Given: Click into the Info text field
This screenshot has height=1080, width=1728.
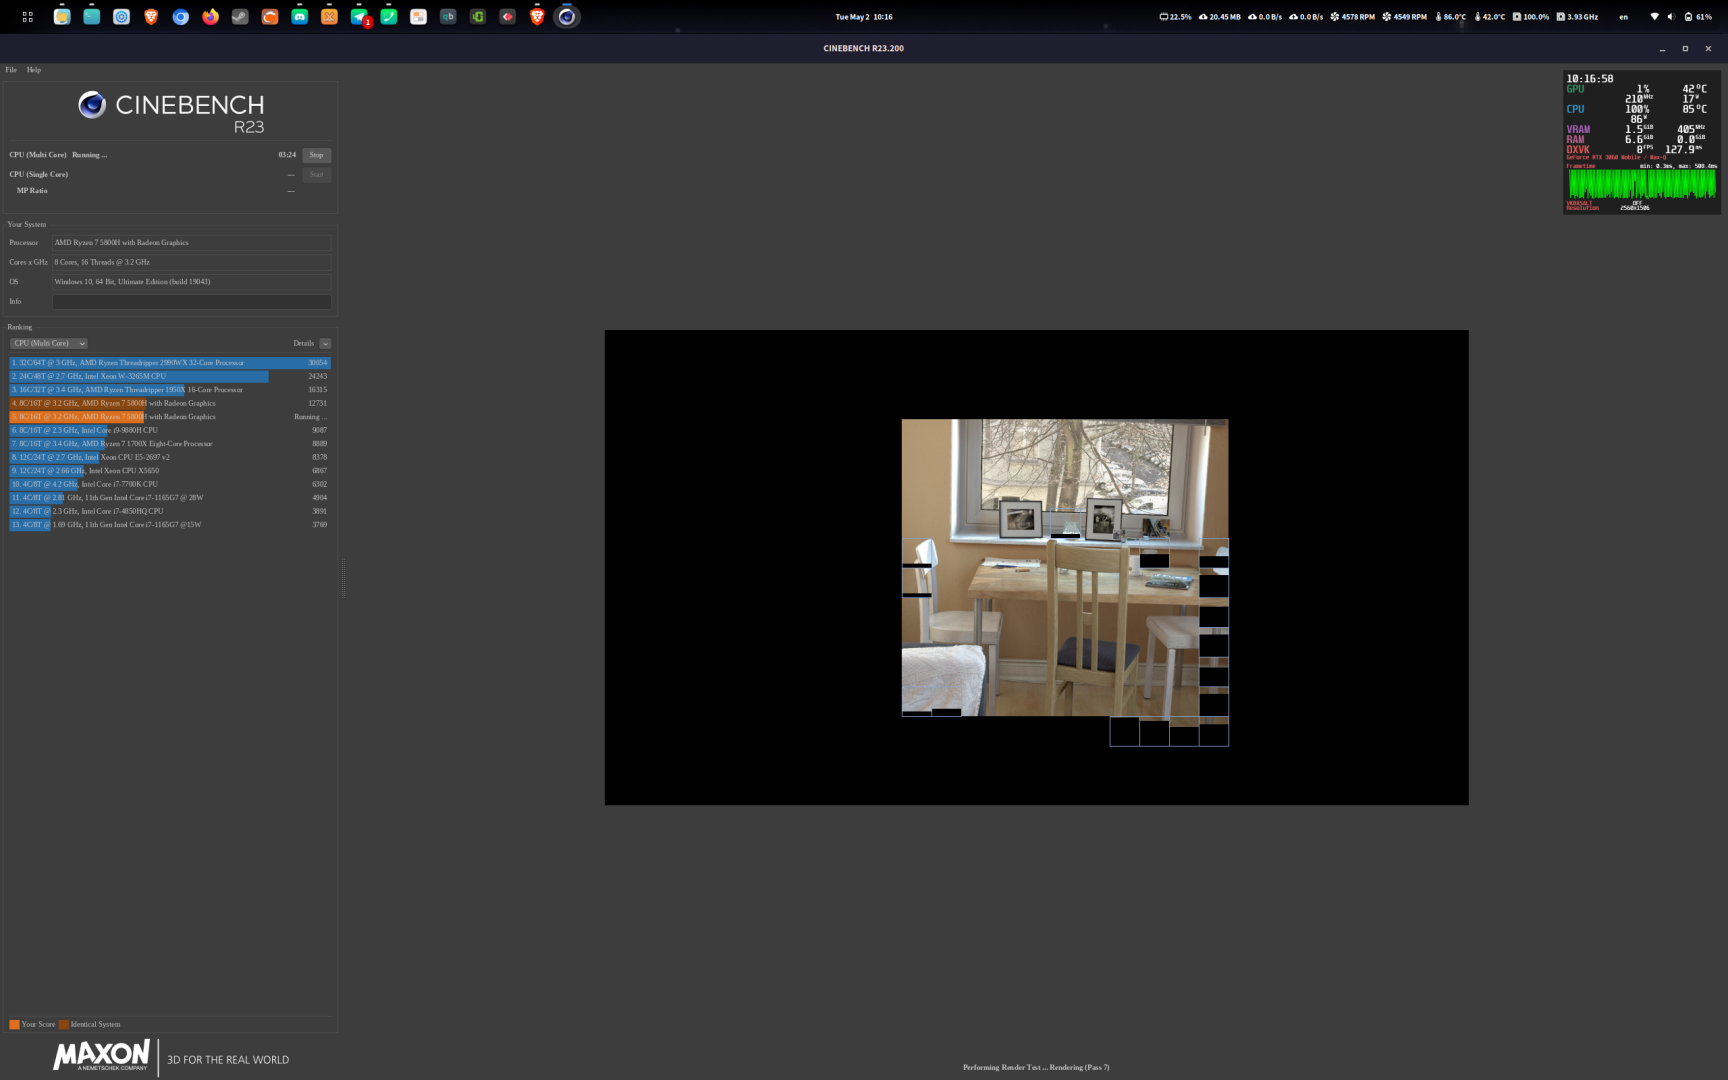Looking at the screenshot, I should (x=192, y=301).
